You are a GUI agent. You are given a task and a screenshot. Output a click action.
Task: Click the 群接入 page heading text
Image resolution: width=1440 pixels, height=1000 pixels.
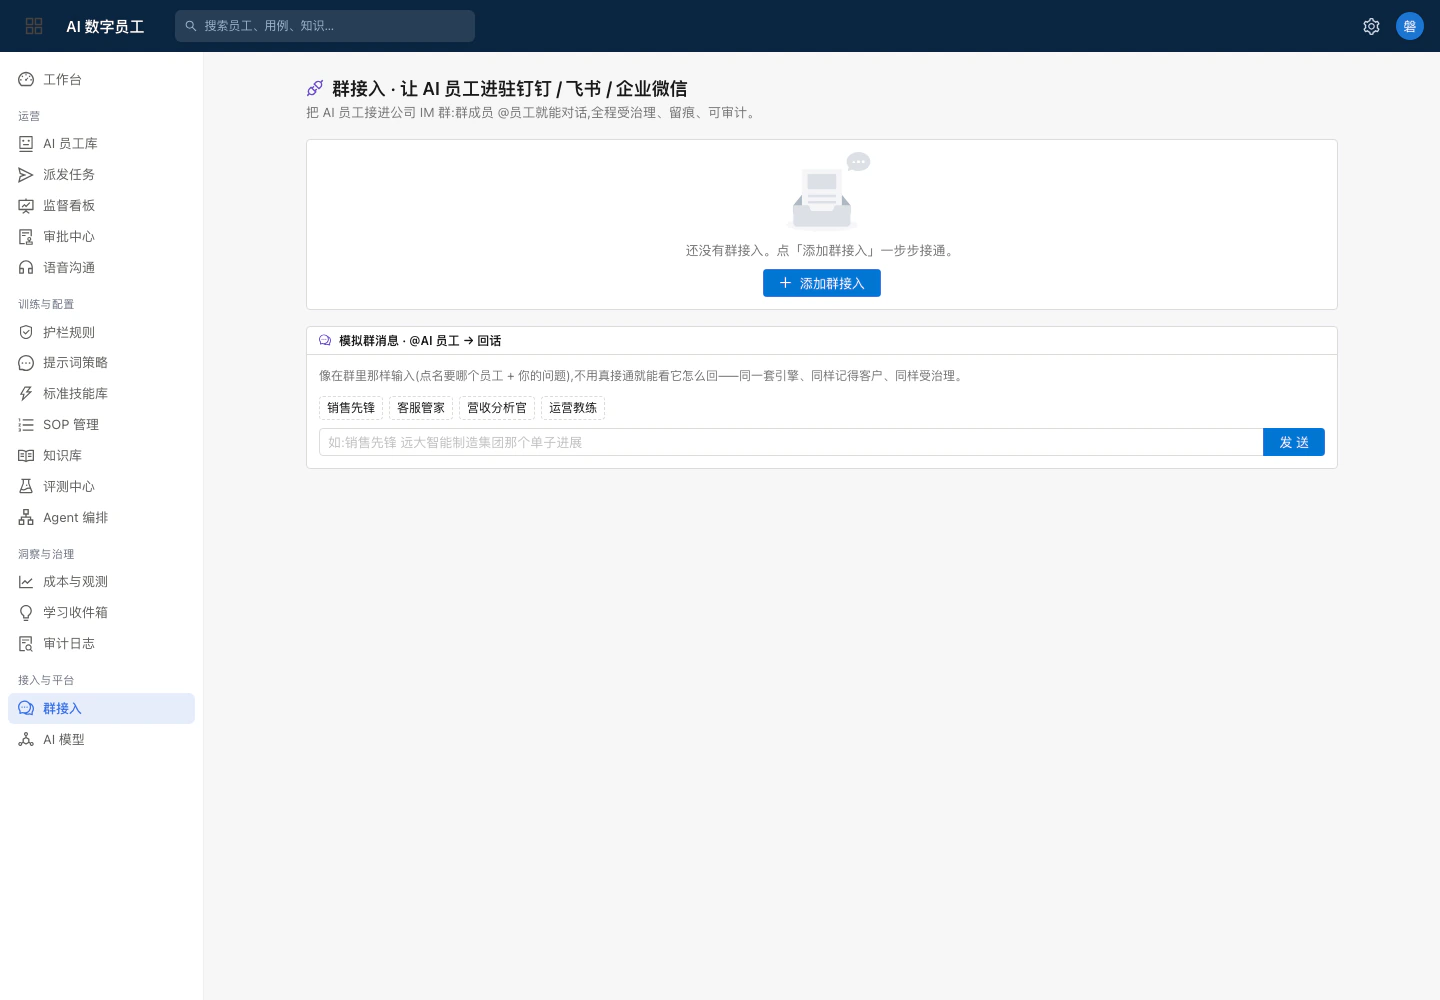click(510, 89)
